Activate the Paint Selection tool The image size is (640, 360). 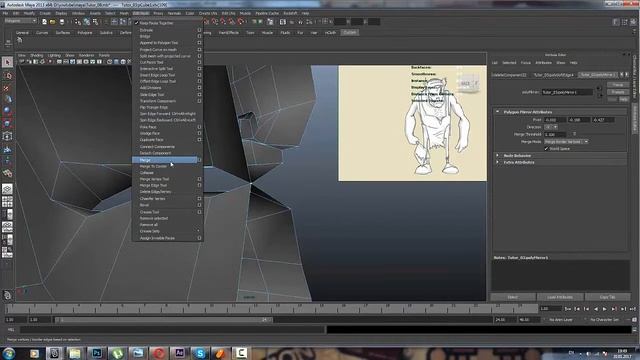7,87
